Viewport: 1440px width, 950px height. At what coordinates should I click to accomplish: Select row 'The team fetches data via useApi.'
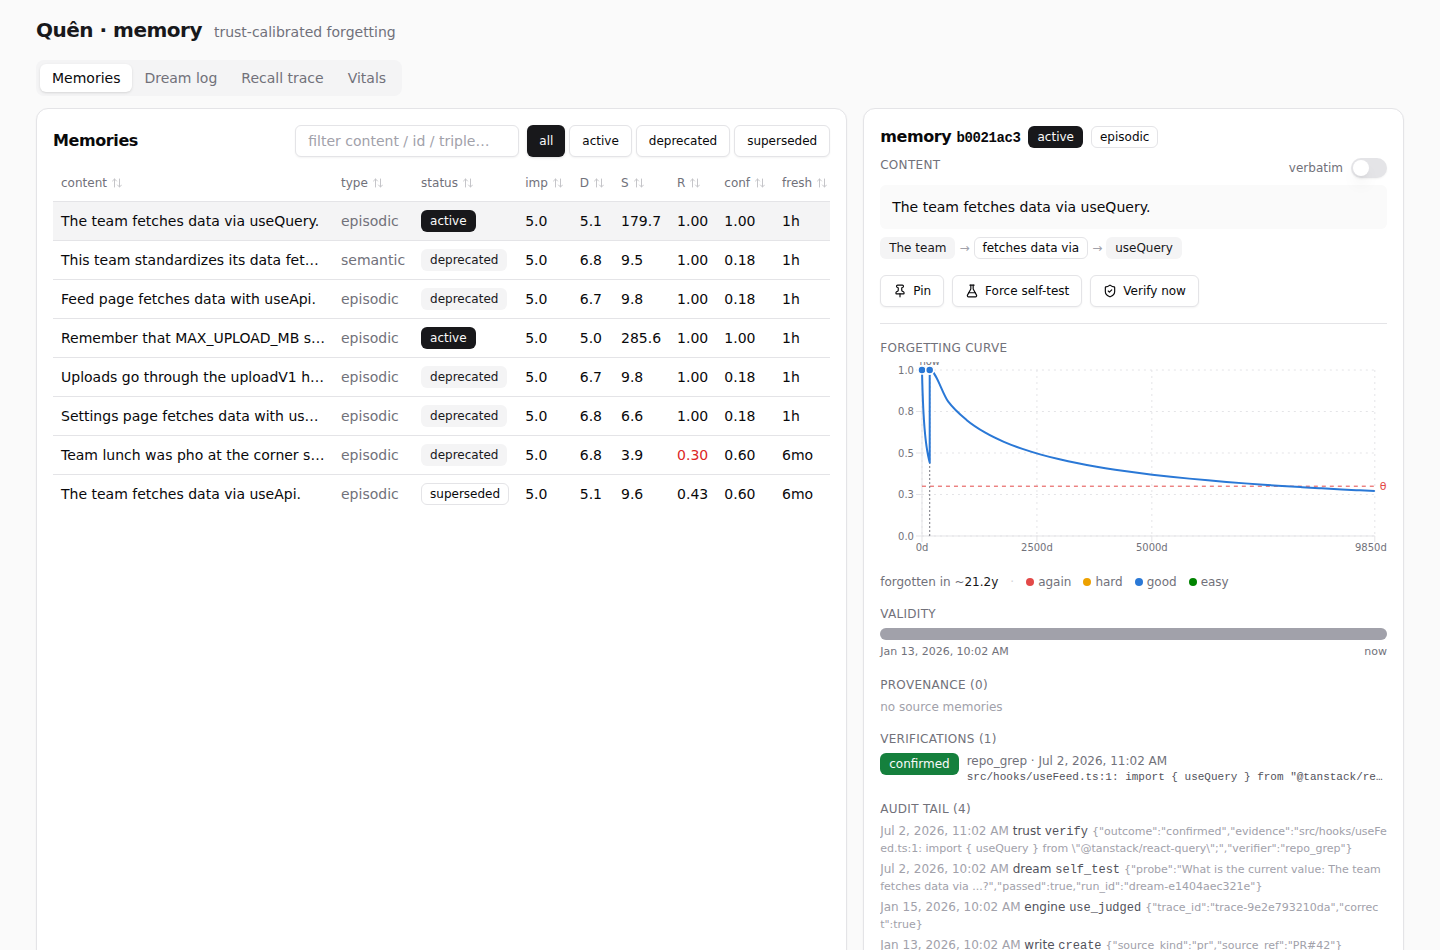point(441,494)
